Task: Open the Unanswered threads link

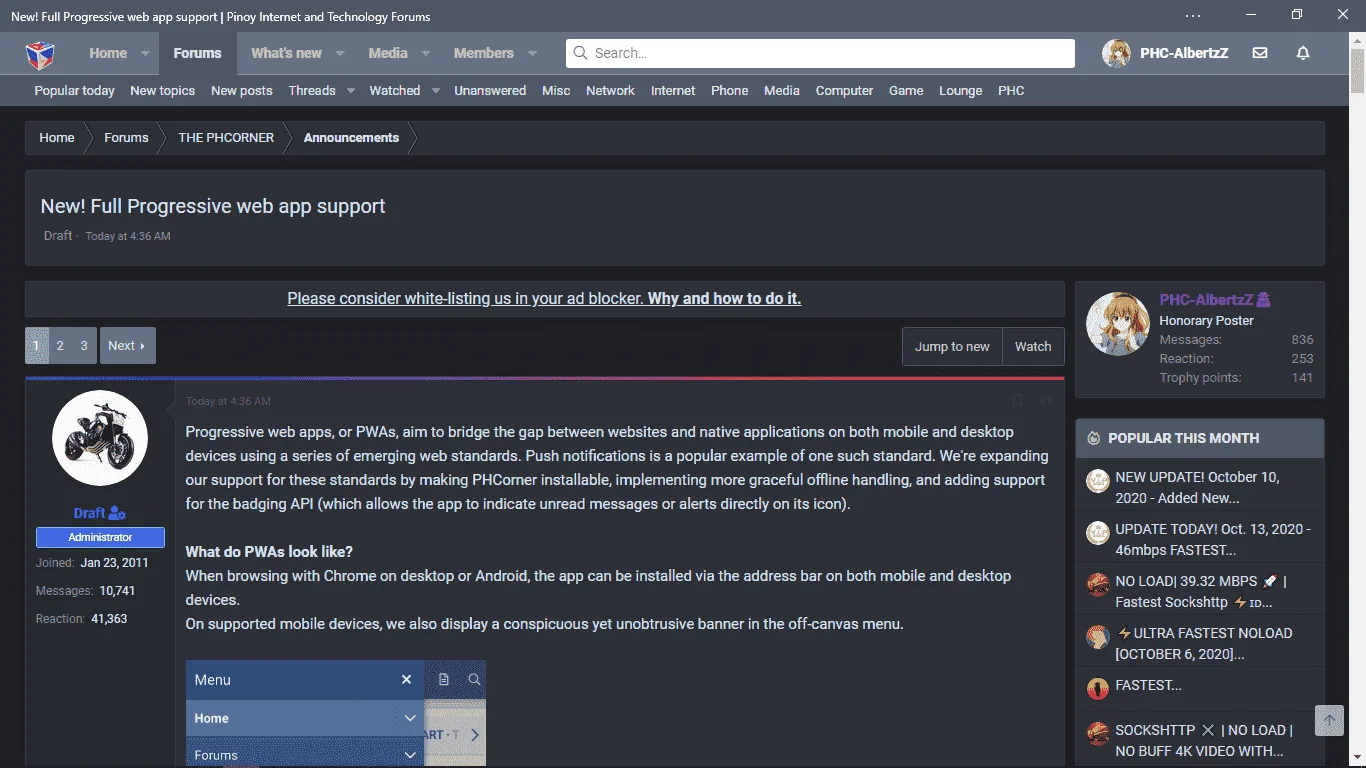Action: point(490,90)
